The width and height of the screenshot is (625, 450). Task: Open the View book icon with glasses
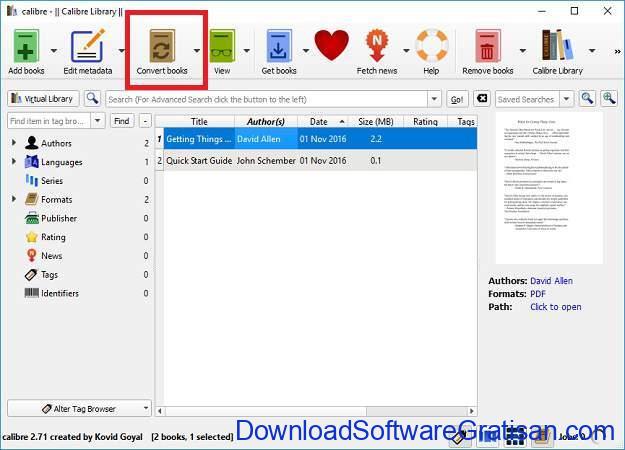click(x=222, y=46)
